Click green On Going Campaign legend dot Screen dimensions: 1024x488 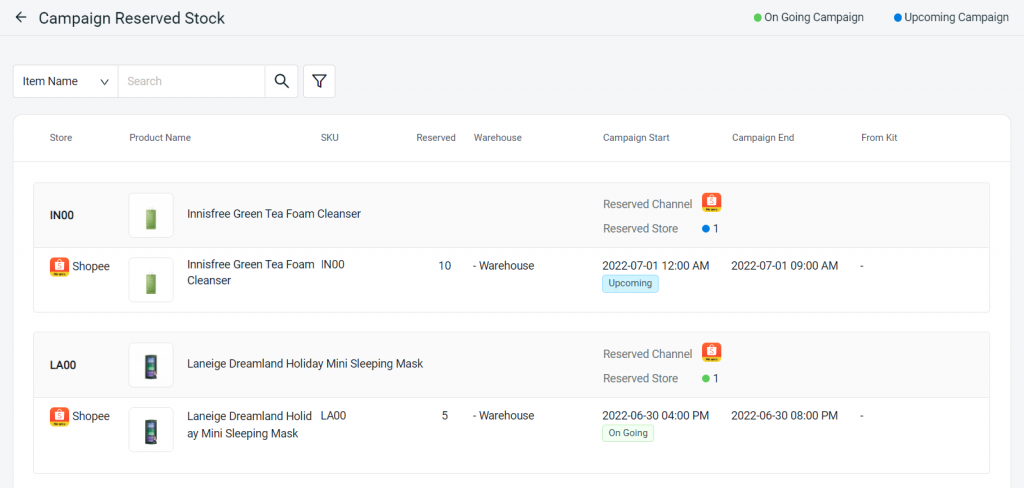pyautogui.click(x=758, y=18)
